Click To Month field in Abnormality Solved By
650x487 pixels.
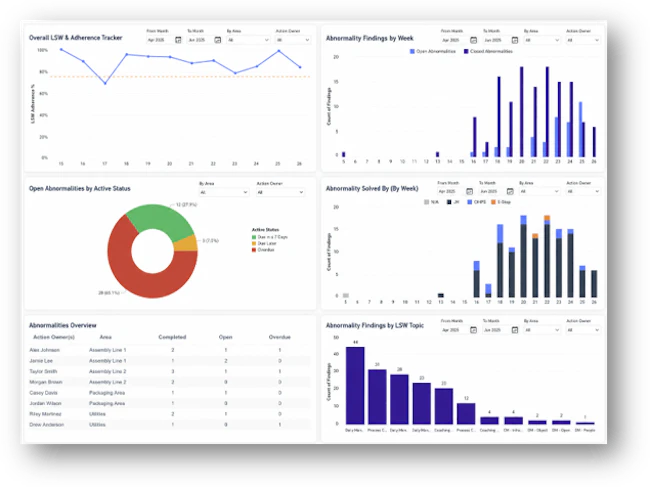(x=497, y=191)
